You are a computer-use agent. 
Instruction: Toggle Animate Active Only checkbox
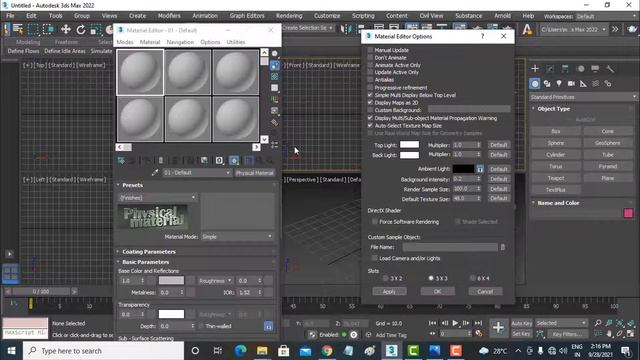[370, 65]
